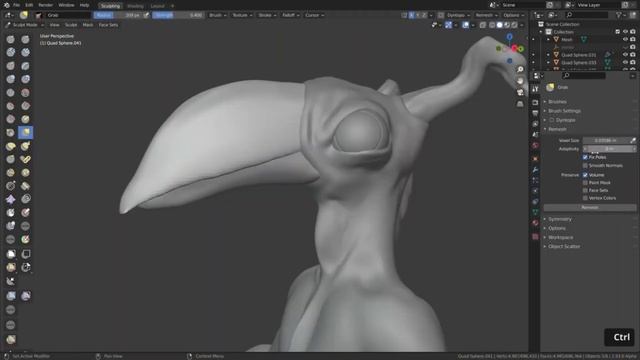640x360 pixels.
Task: Select the Clay brush tool
Action: [x=11, y=52]
